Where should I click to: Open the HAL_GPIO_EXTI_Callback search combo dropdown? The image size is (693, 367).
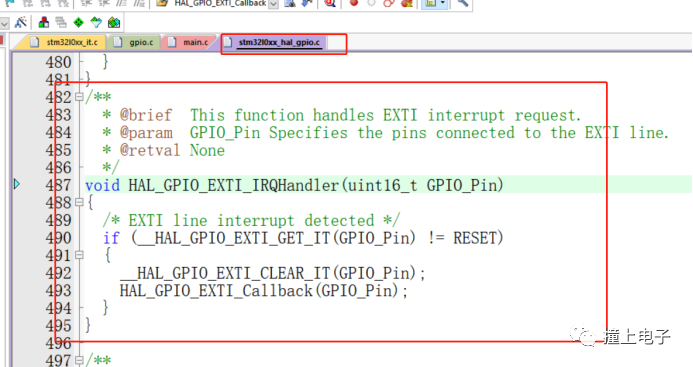pyautogui.click(x=274, y=4)
